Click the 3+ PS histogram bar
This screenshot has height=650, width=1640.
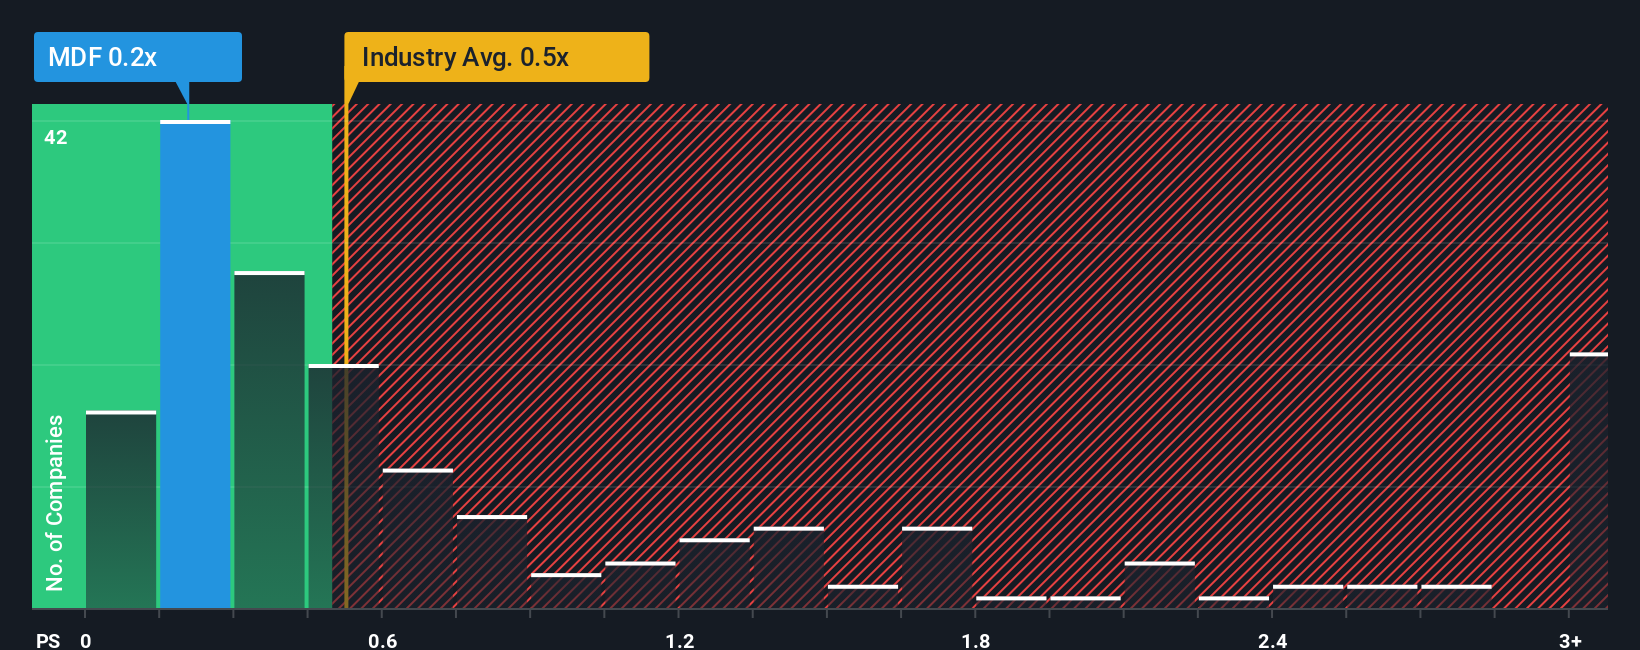(1588, 480)
